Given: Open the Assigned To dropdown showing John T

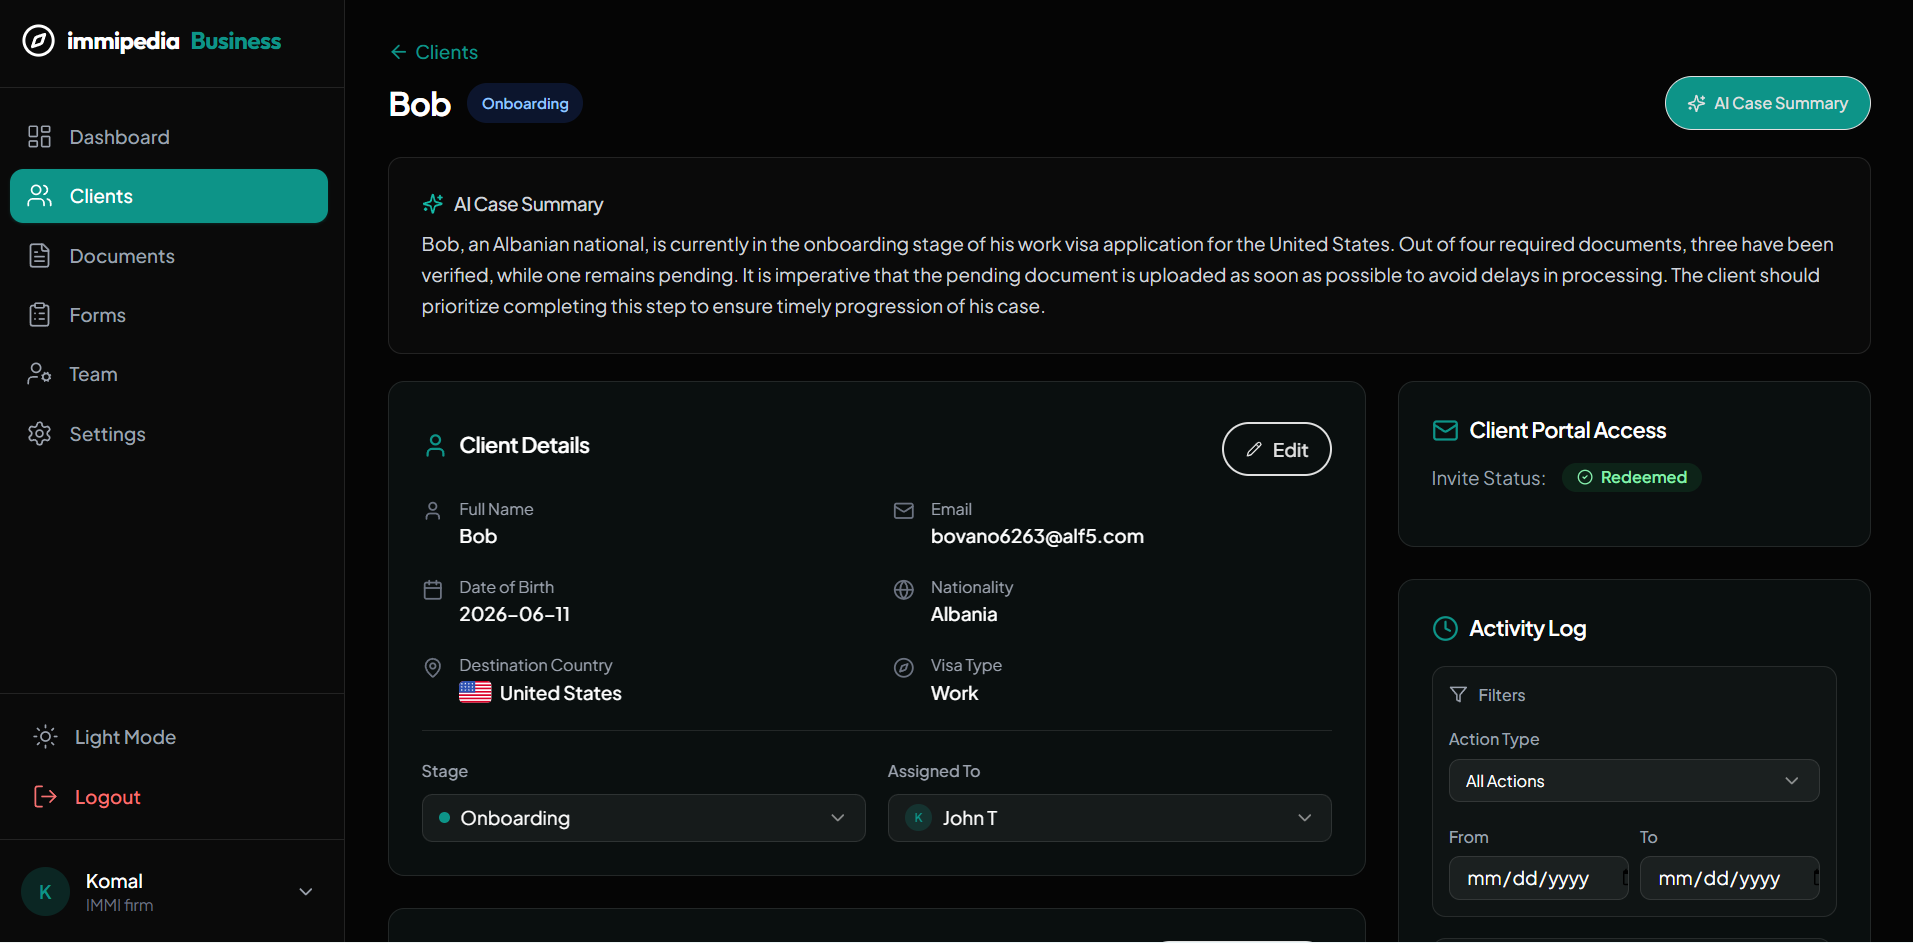Looking at the screenshot, I should [x=1109, y=818].
